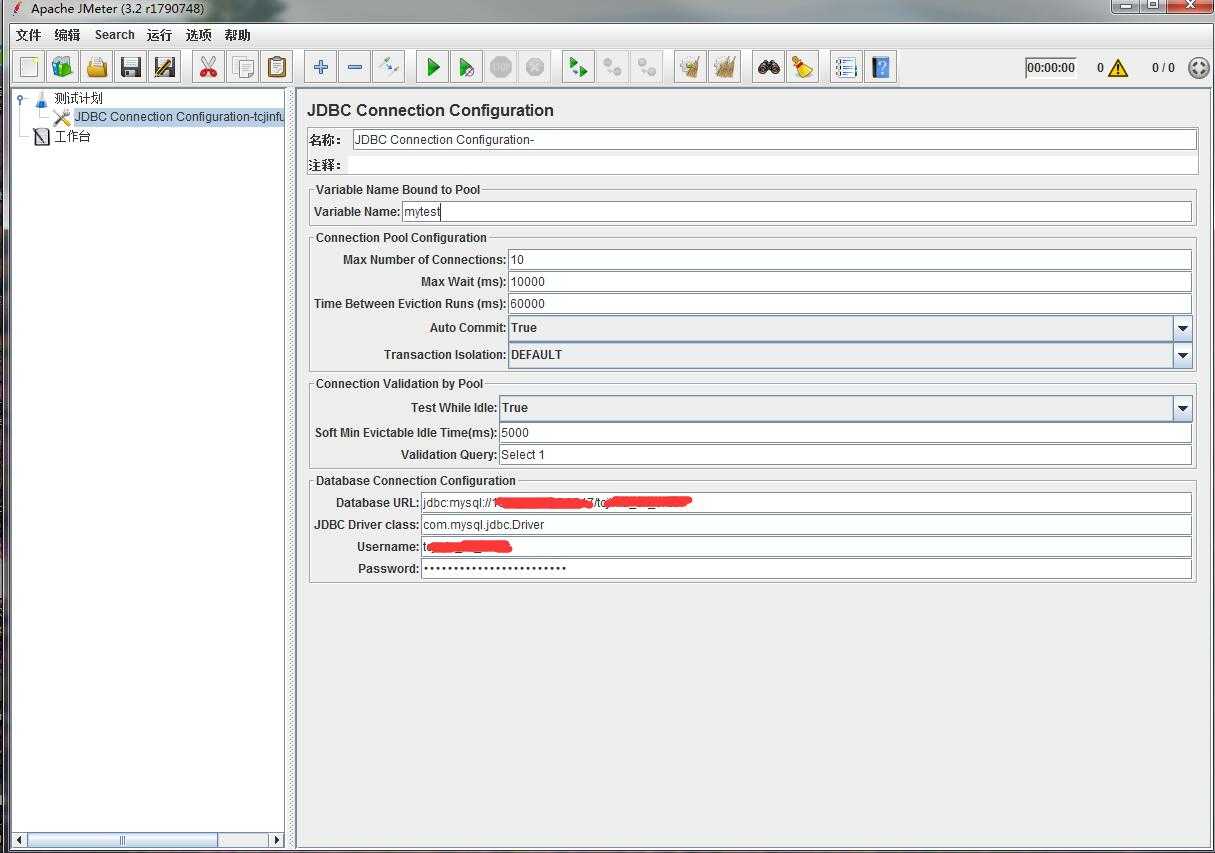
Task: Click tree panel scrollbar left arrow
Action: click(x=20, y=840)
